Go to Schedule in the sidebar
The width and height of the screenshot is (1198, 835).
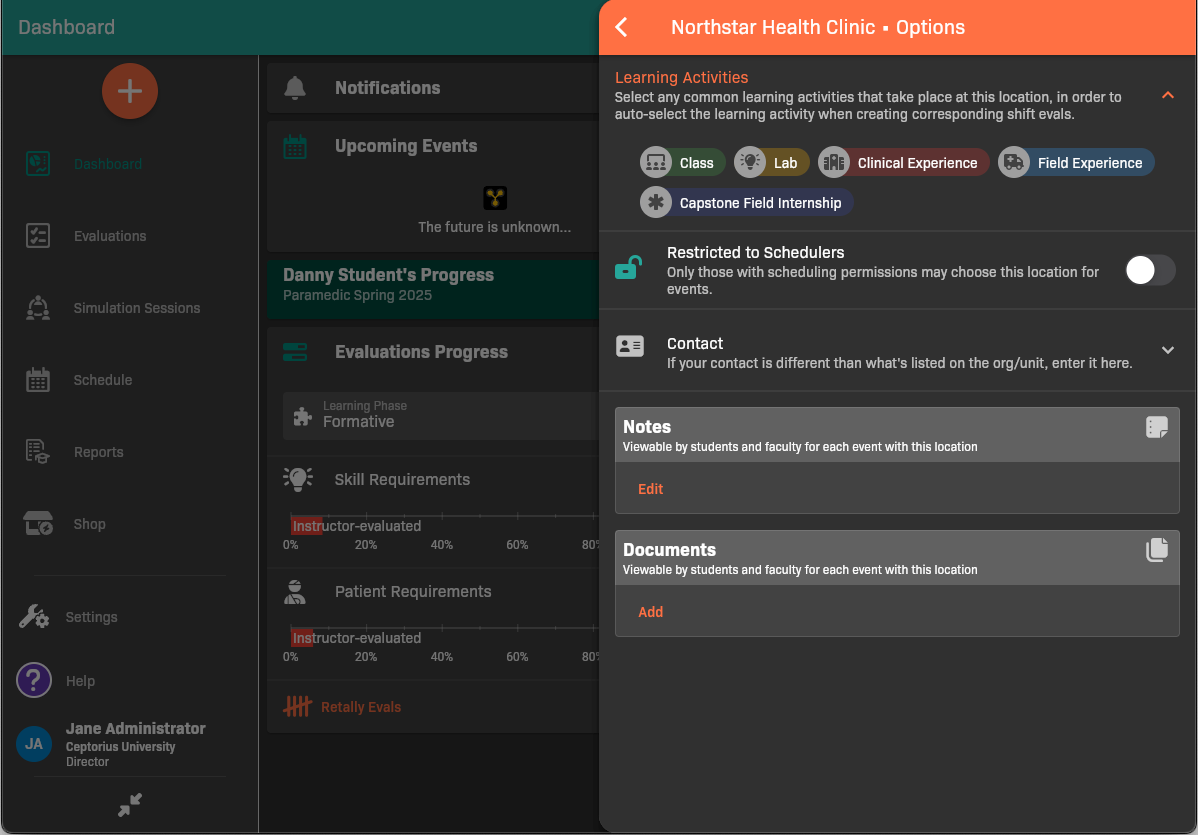102,380
